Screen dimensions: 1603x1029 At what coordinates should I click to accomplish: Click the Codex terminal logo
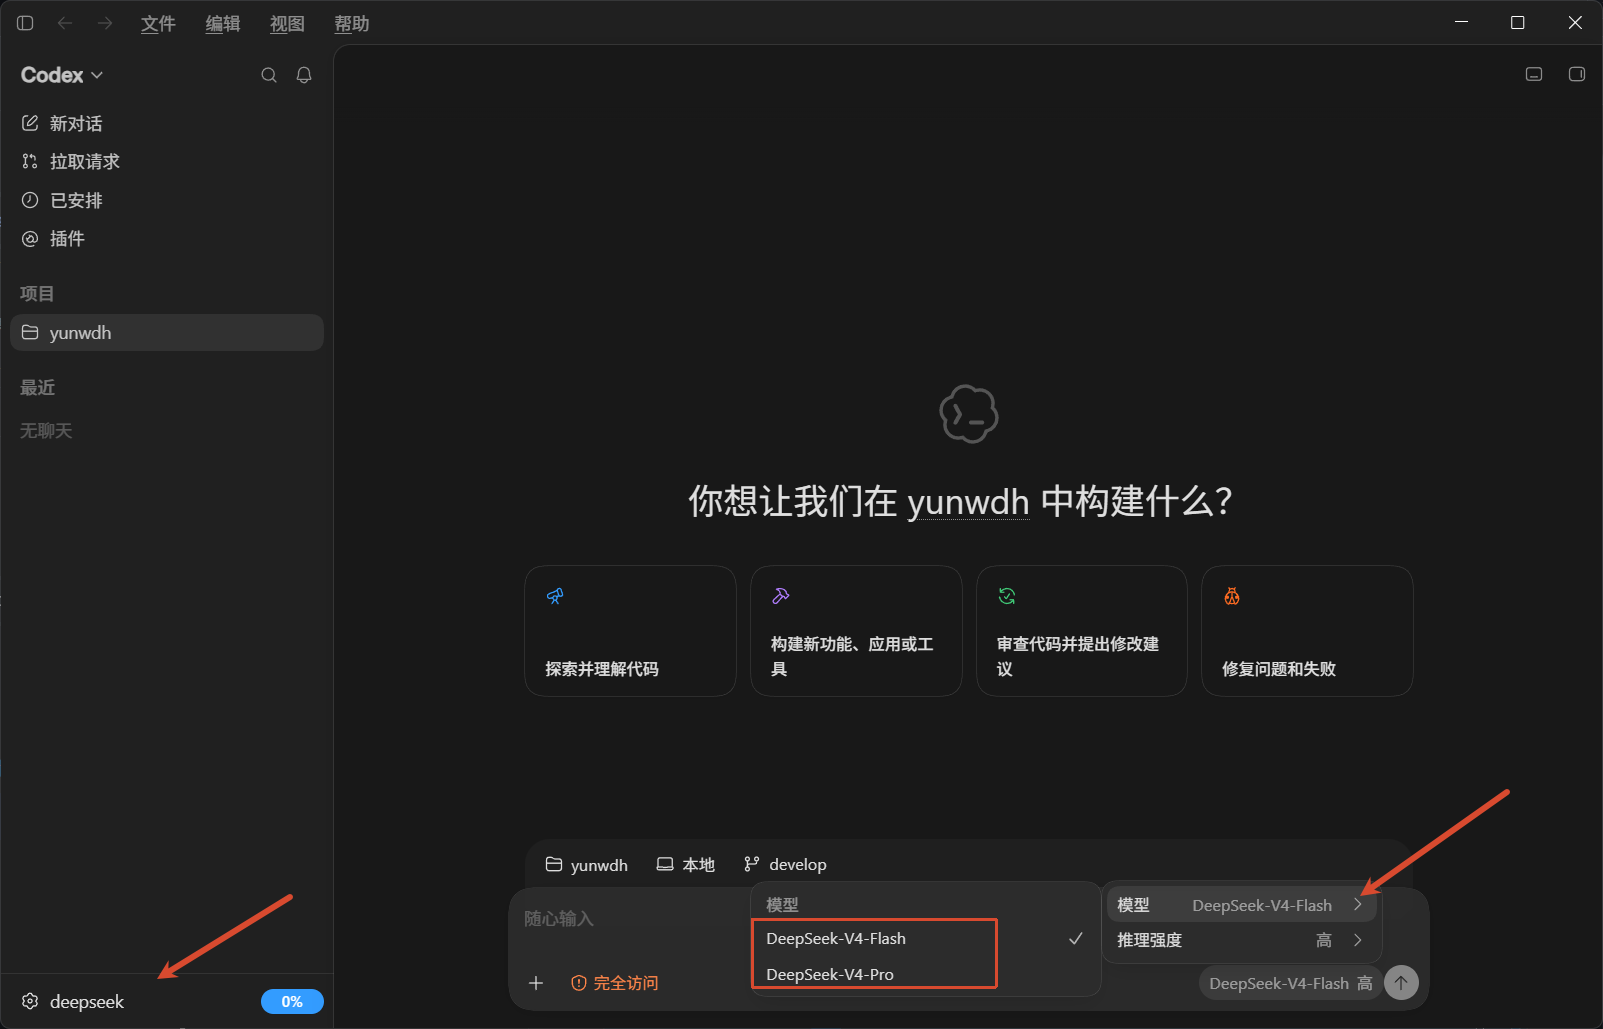coord(969,414)
